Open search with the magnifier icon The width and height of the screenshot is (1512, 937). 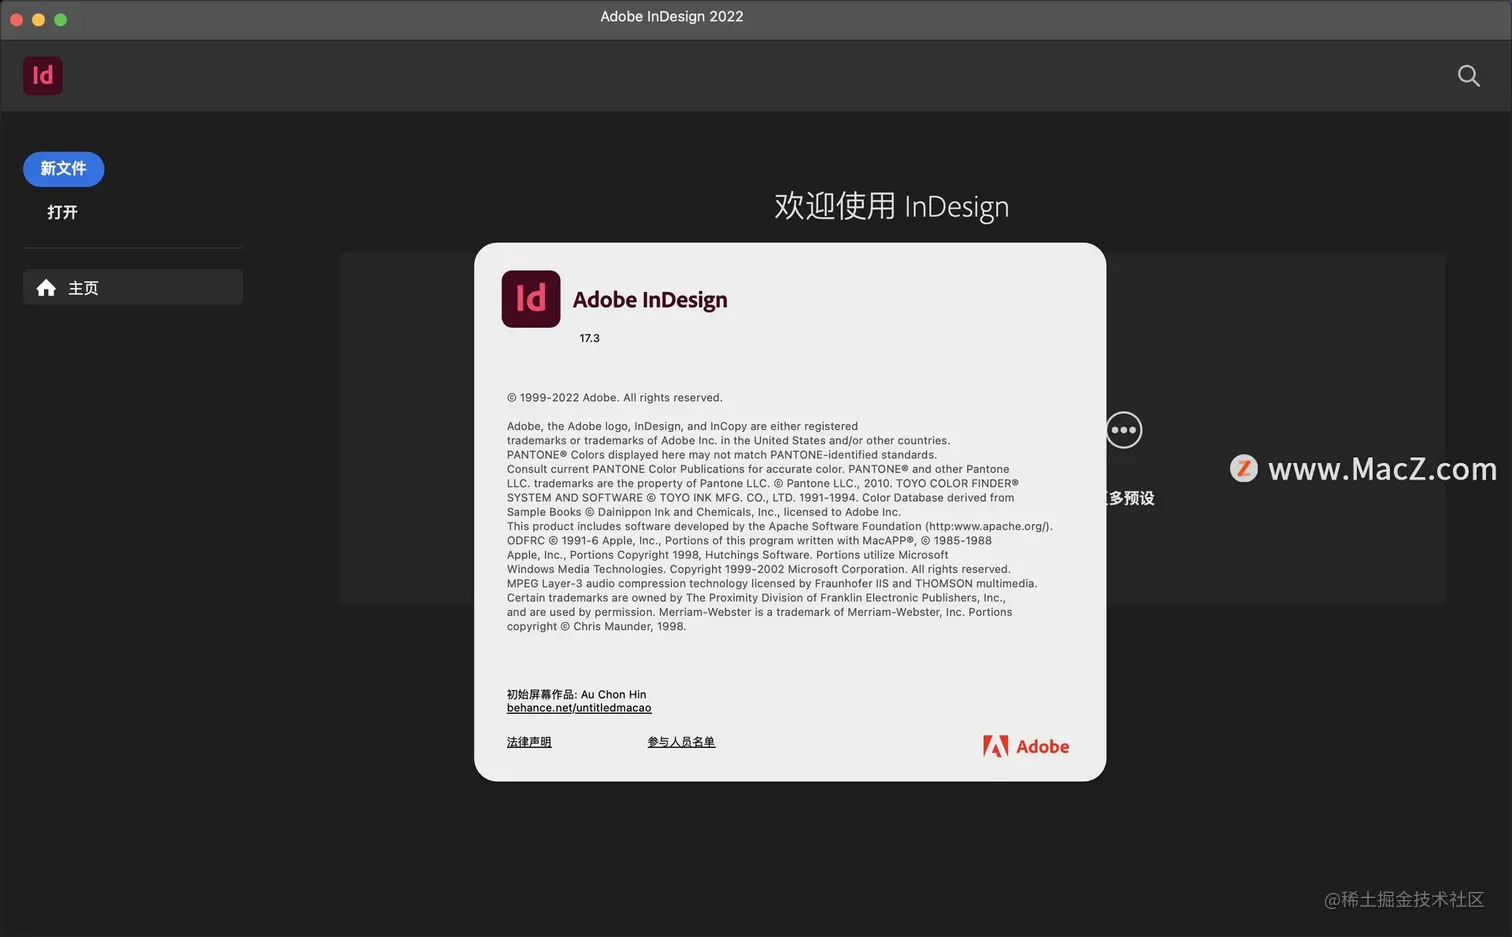1468,76
